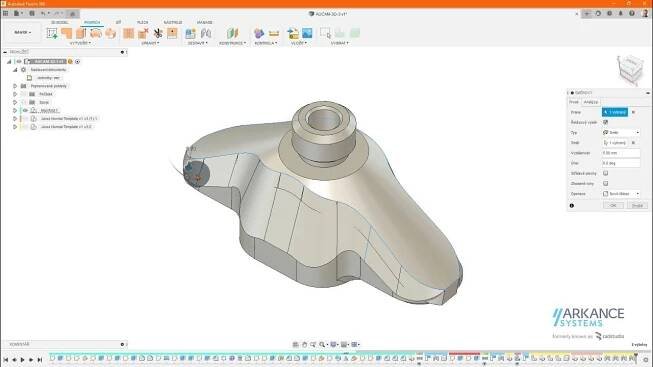Jump to timeline start button
The image size is (653, 367).
click(x=5, y=360)
